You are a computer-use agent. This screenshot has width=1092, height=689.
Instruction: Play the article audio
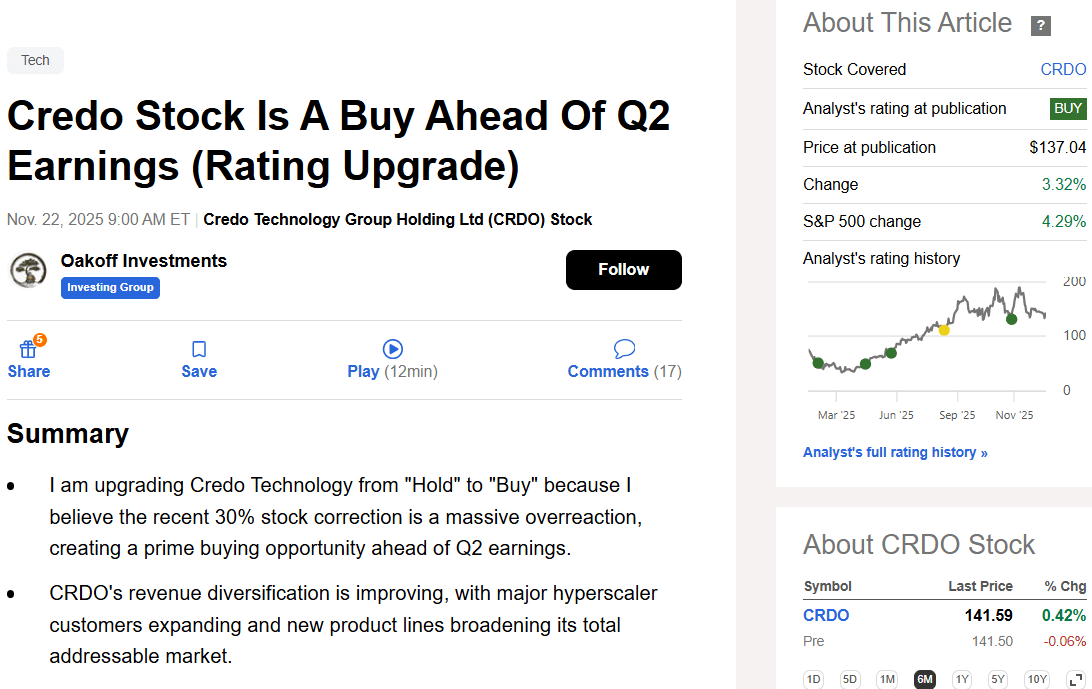coord(392,349)
